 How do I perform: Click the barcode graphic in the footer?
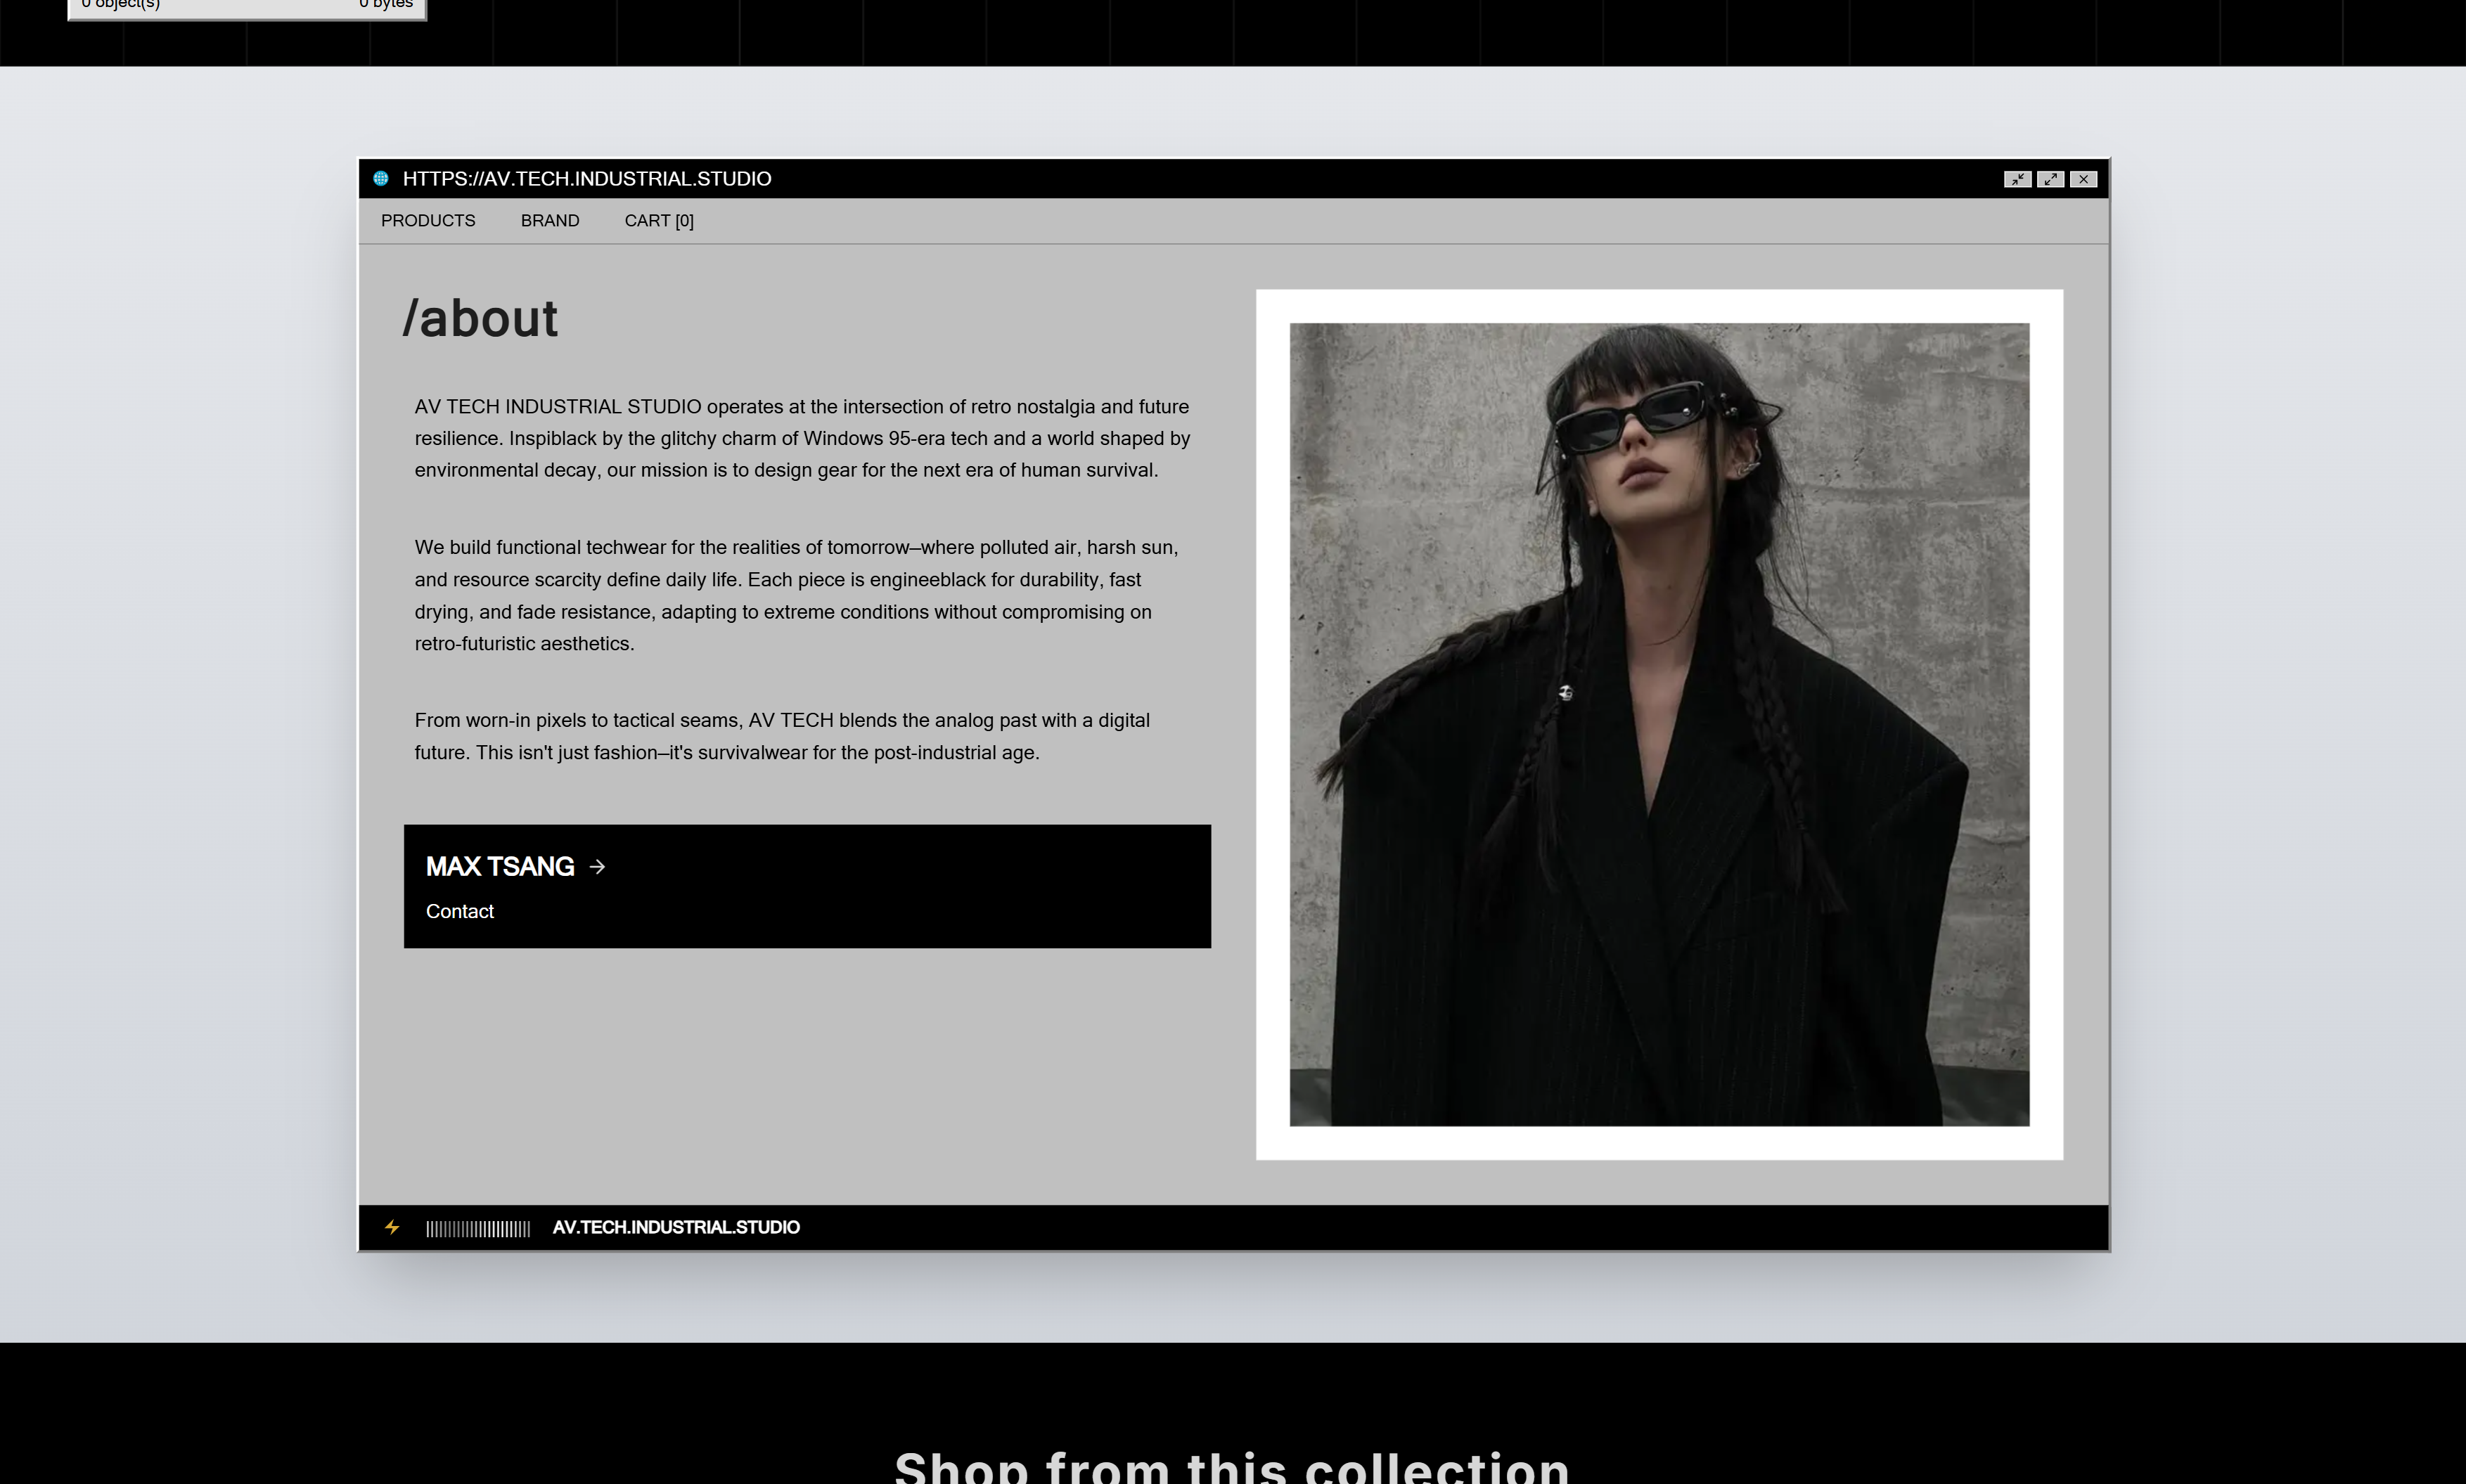pos(478,1229)
